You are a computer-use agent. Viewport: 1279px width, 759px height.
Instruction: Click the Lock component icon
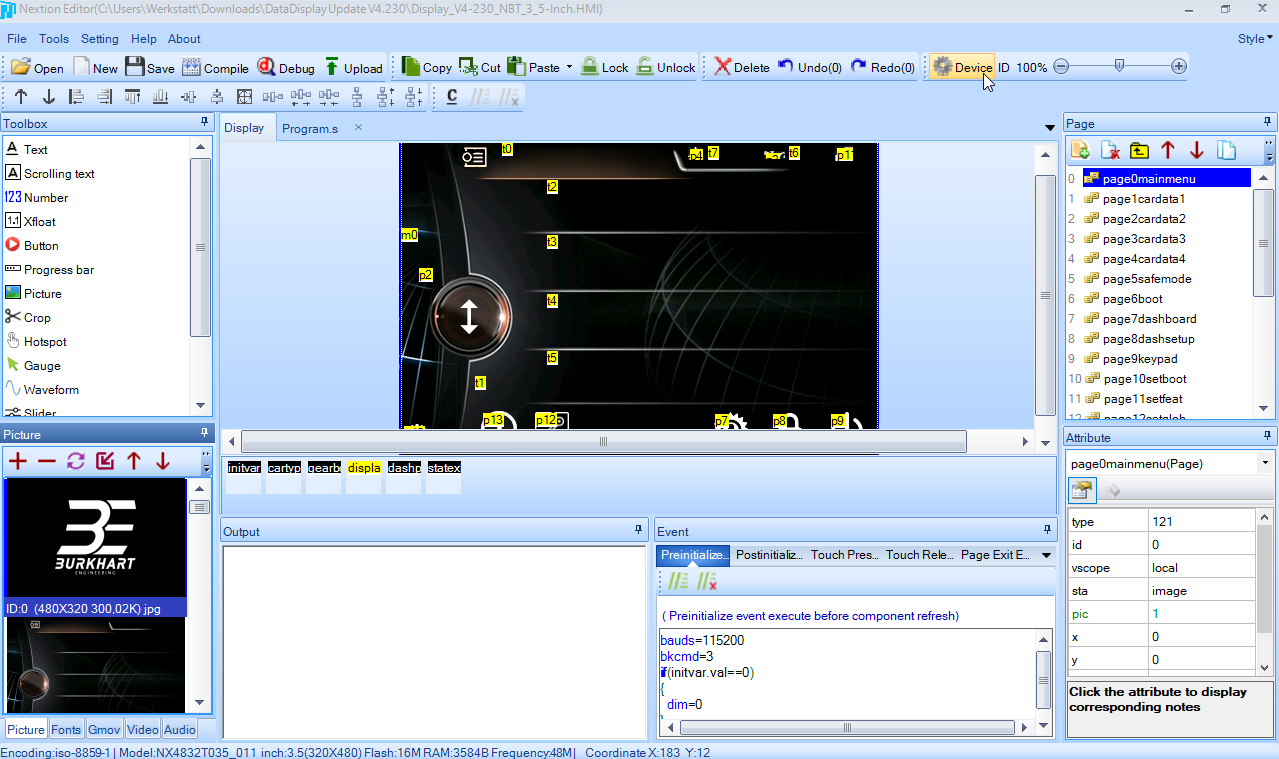pyautogui.click(x=604, y=68)
